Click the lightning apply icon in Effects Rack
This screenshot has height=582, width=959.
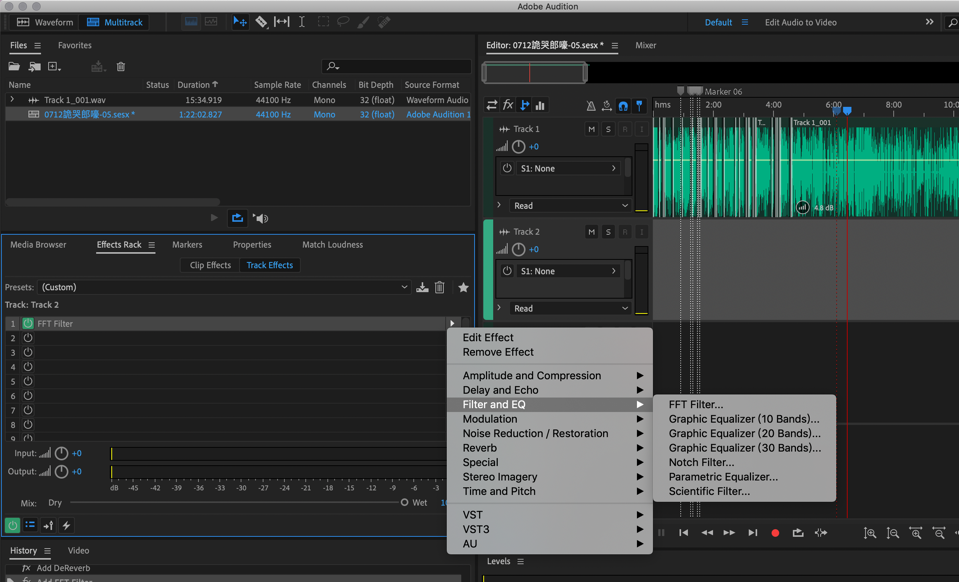coord(66,525)
